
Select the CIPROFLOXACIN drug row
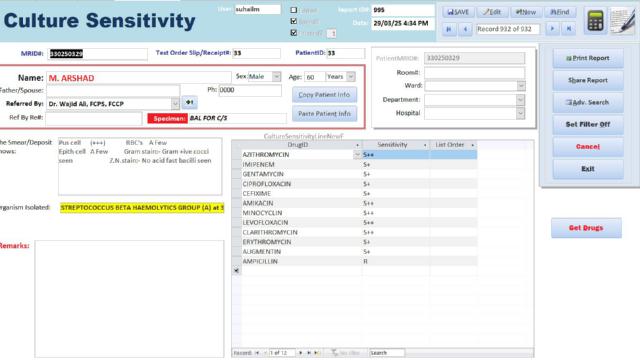click(x=359, y=184)
